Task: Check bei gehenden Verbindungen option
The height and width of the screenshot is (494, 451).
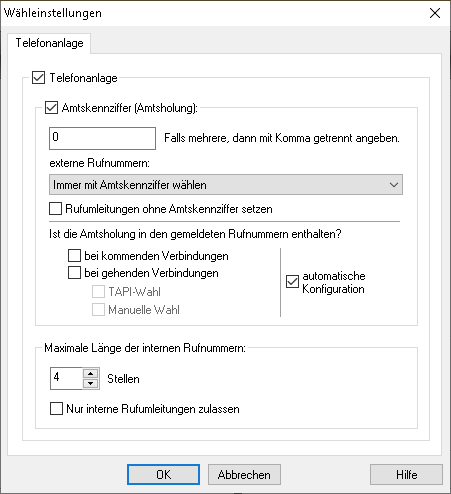Action: [74, 273]
